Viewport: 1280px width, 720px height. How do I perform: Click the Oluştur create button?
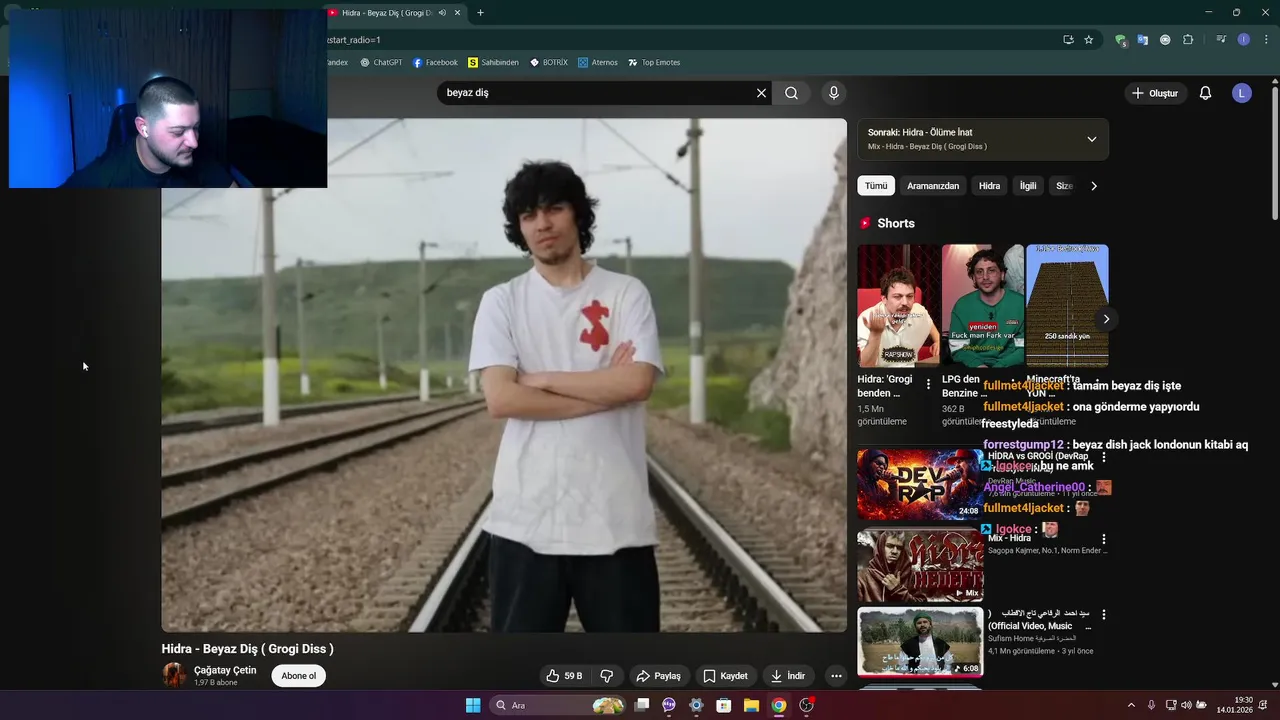click(x=1154, y=93)
